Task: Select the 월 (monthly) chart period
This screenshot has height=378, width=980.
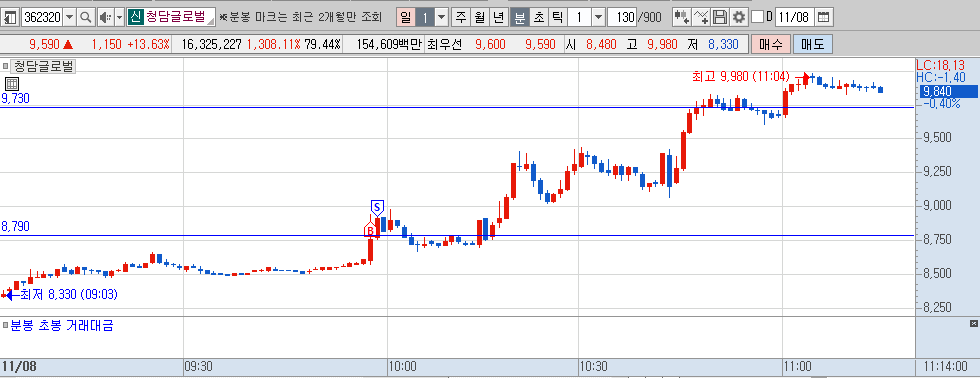Action: [479, 17]
